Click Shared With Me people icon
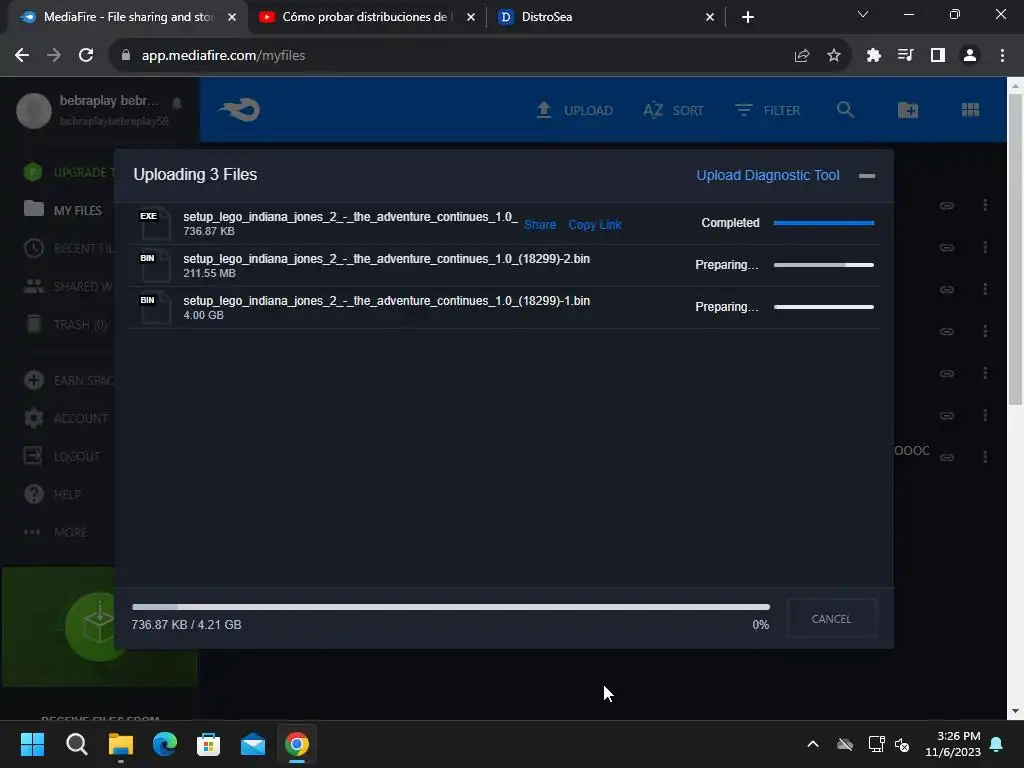Viewport: 1024px width, 768px height. coord(33,286)
